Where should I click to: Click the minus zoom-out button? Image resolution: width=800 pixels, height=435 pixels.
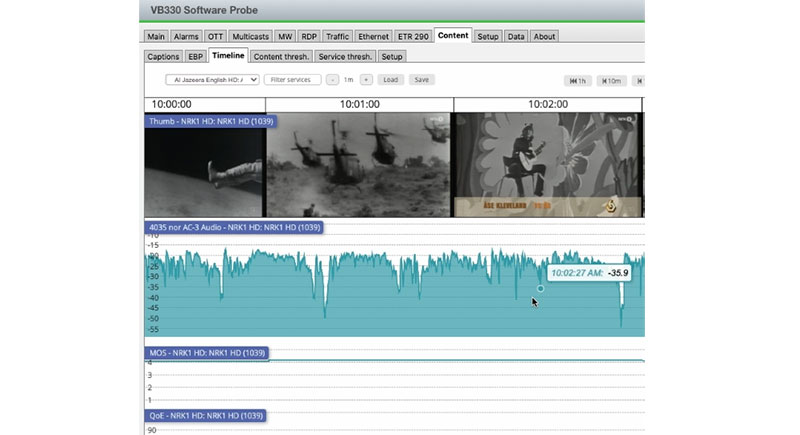(x=332, y=79)
